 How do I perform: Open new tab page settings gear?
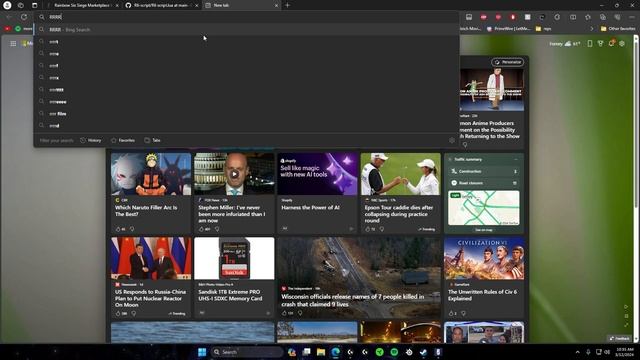[x=622, y=44]
